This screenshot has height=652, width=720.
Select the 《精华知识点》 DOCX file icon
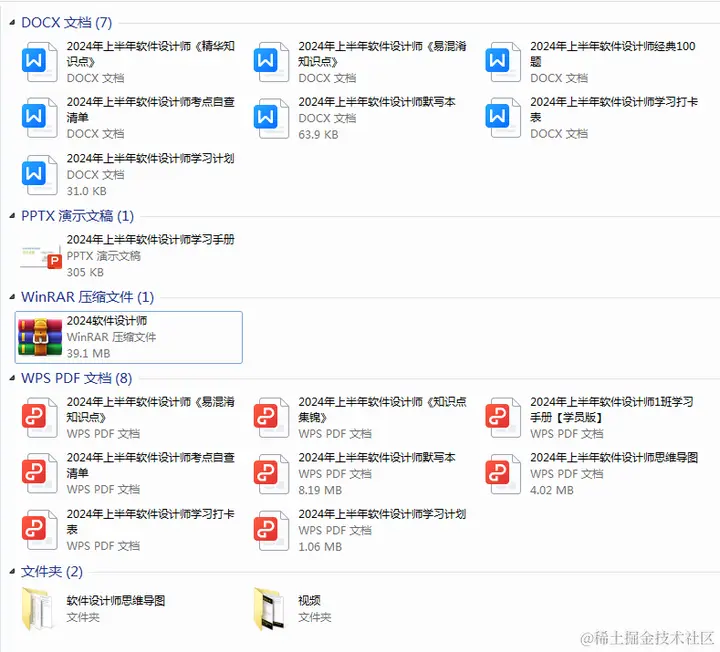(x=39, y=62)
